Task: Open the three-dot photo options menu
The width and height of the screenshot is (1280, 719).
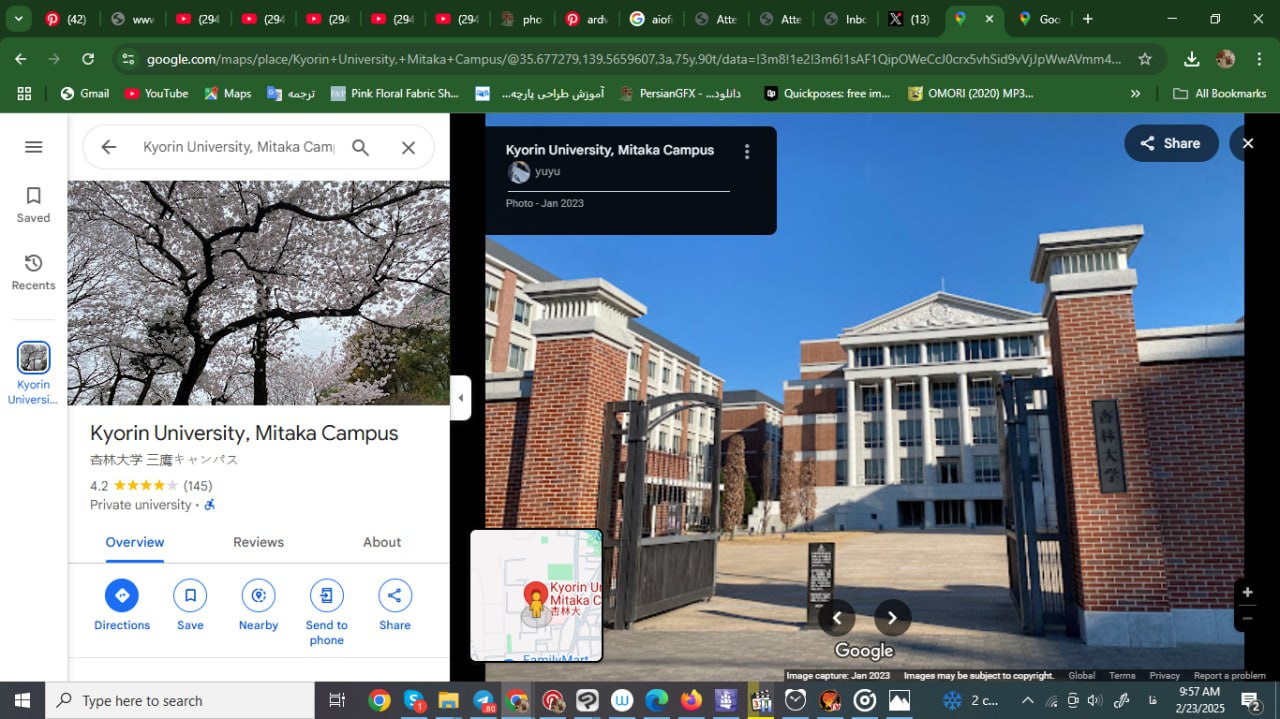Action: click(x=747, y=152)
